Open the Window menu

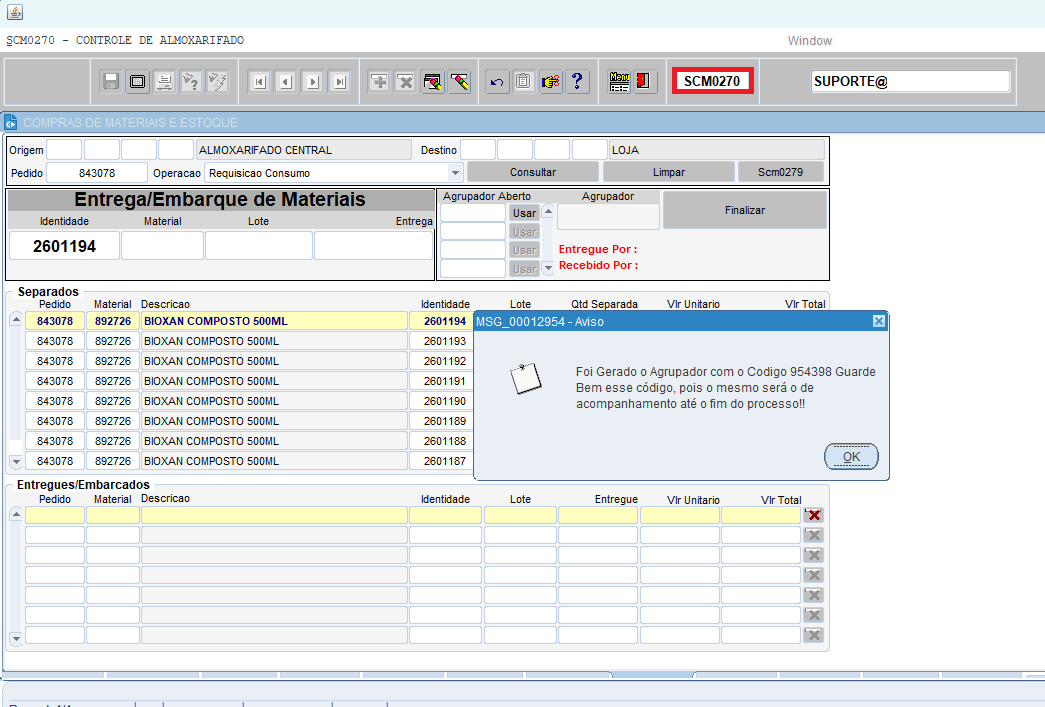pos(809,41)
